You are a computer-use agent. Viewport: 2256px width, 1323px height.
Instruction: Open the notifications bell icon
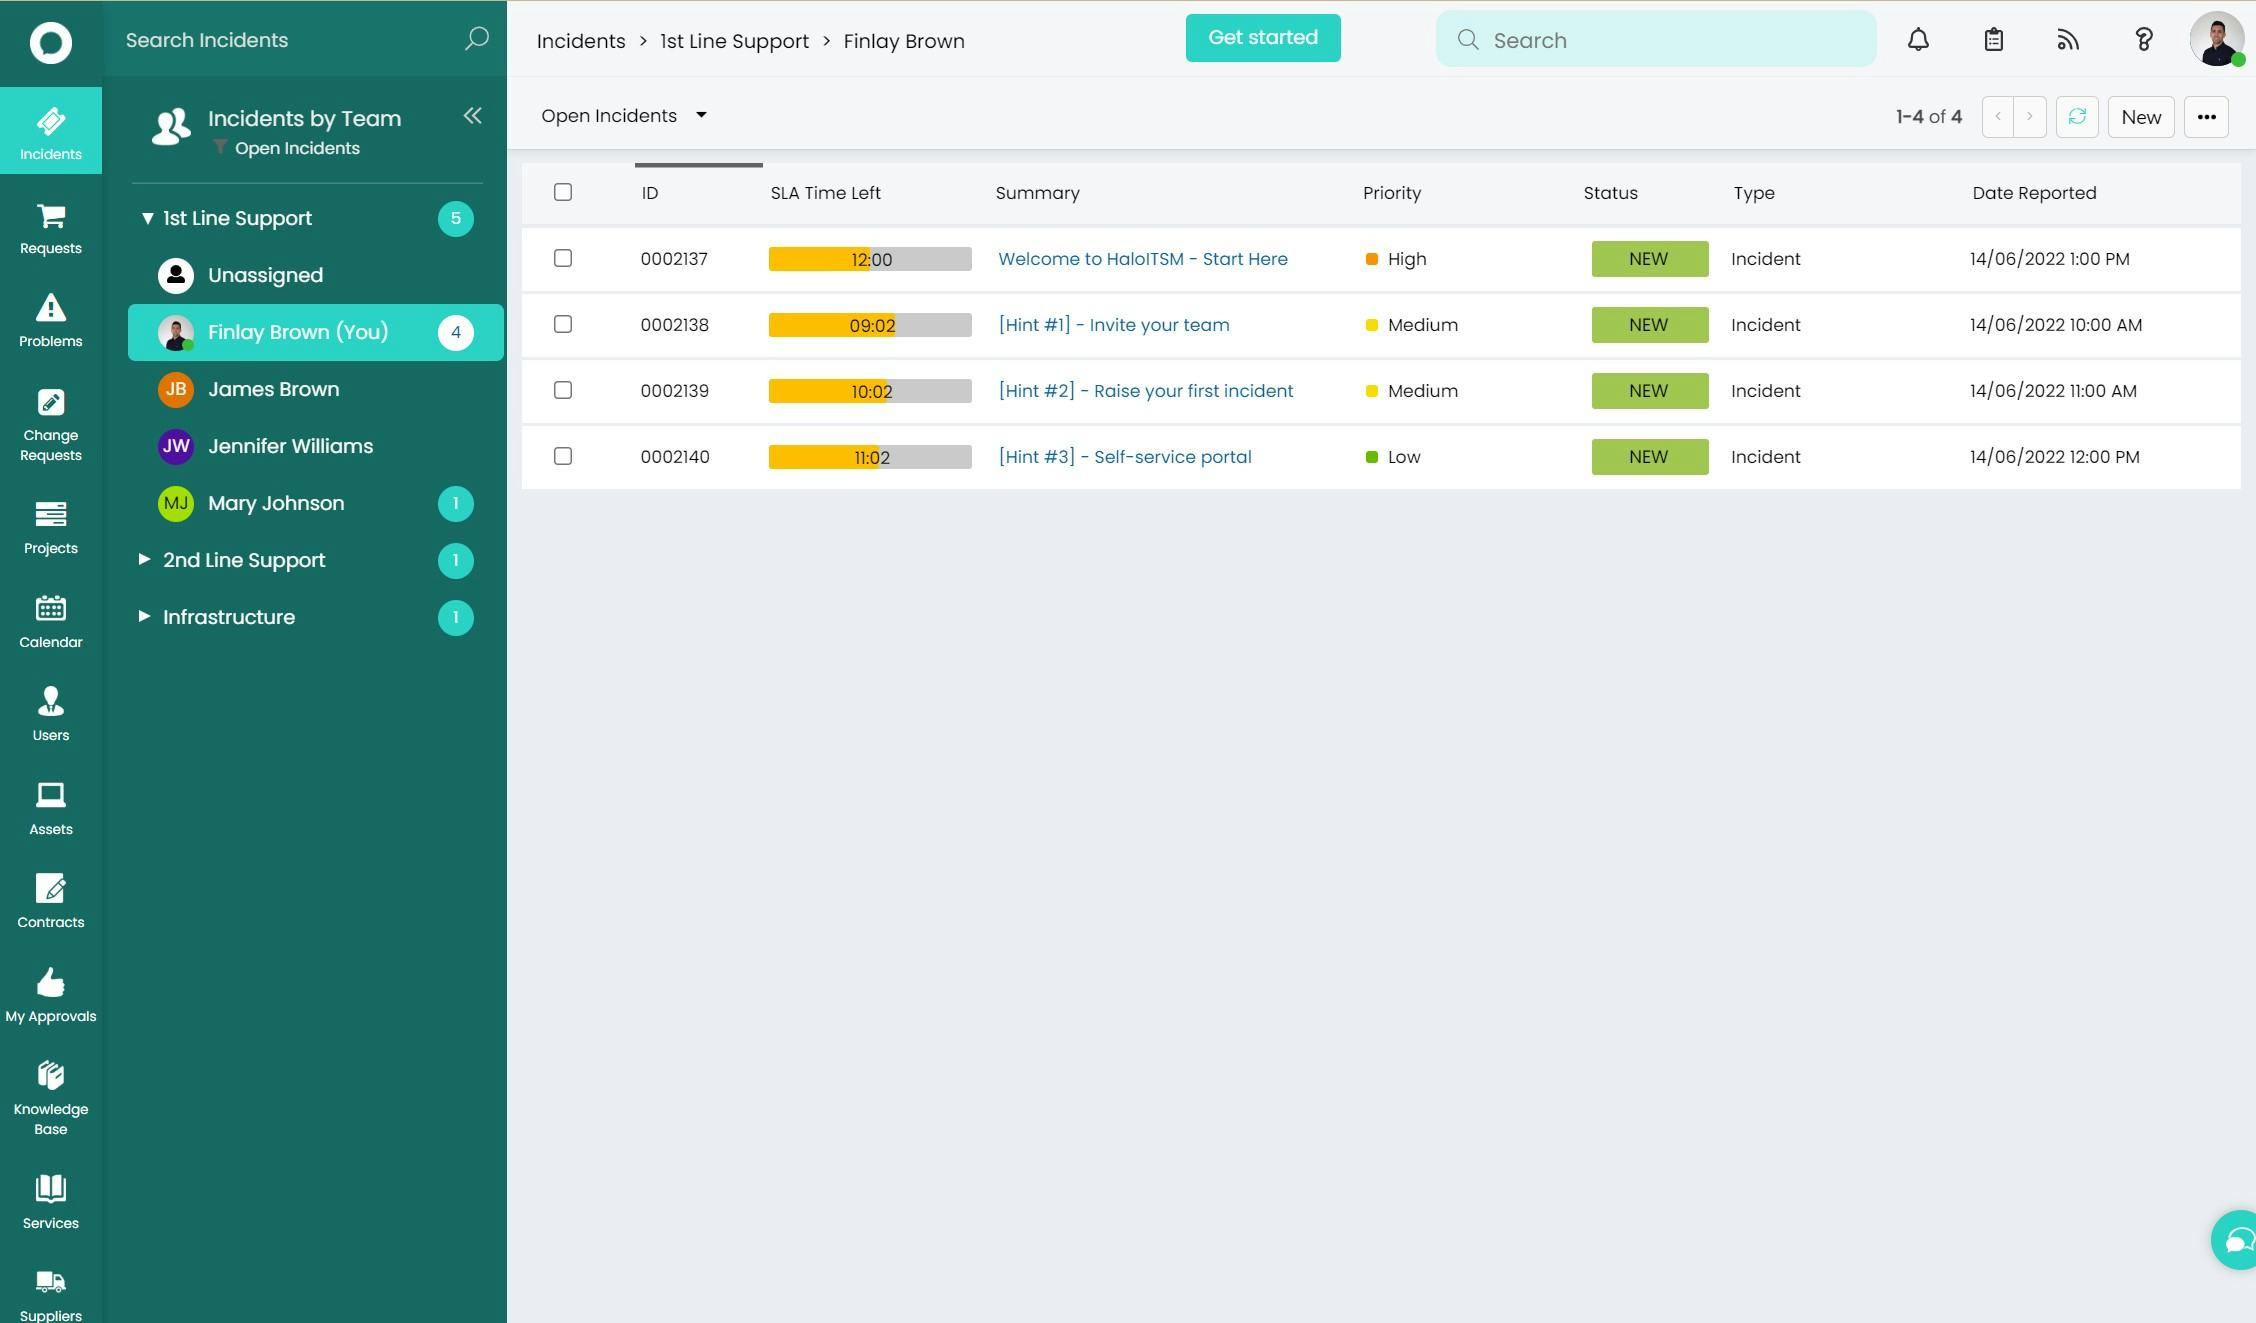(1917, 40)
